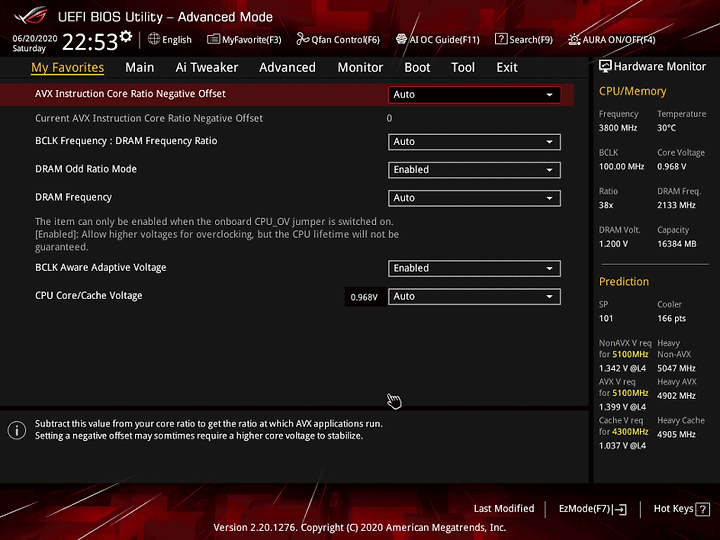This screenshot has width=720, height=540.
Task: Expand AVX Instruction Core Ratio Negative Offset dropdown
Action: pyautogui.click(x=474, y=95)
